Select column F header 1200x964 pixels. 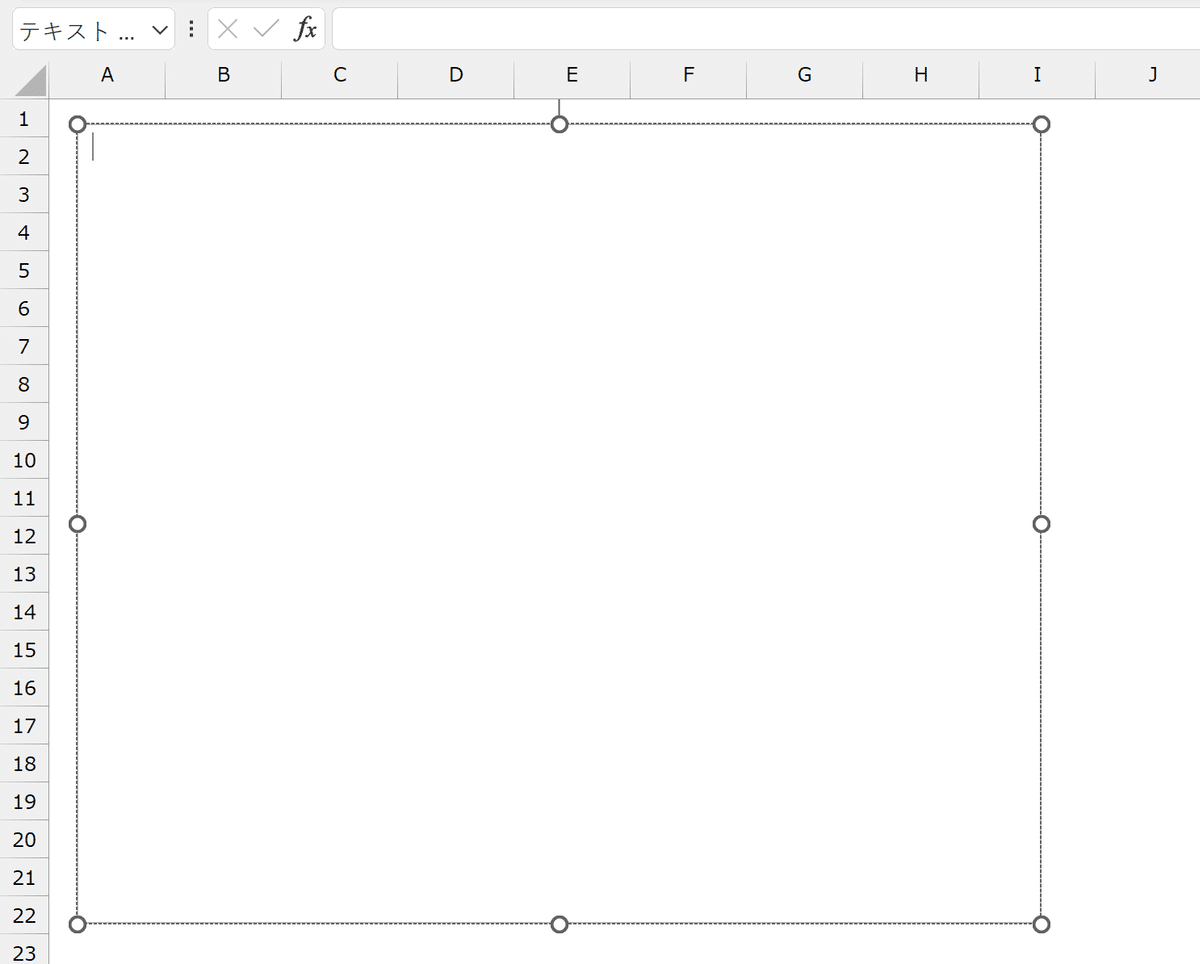pyautogui.click(x=688, y=75)
